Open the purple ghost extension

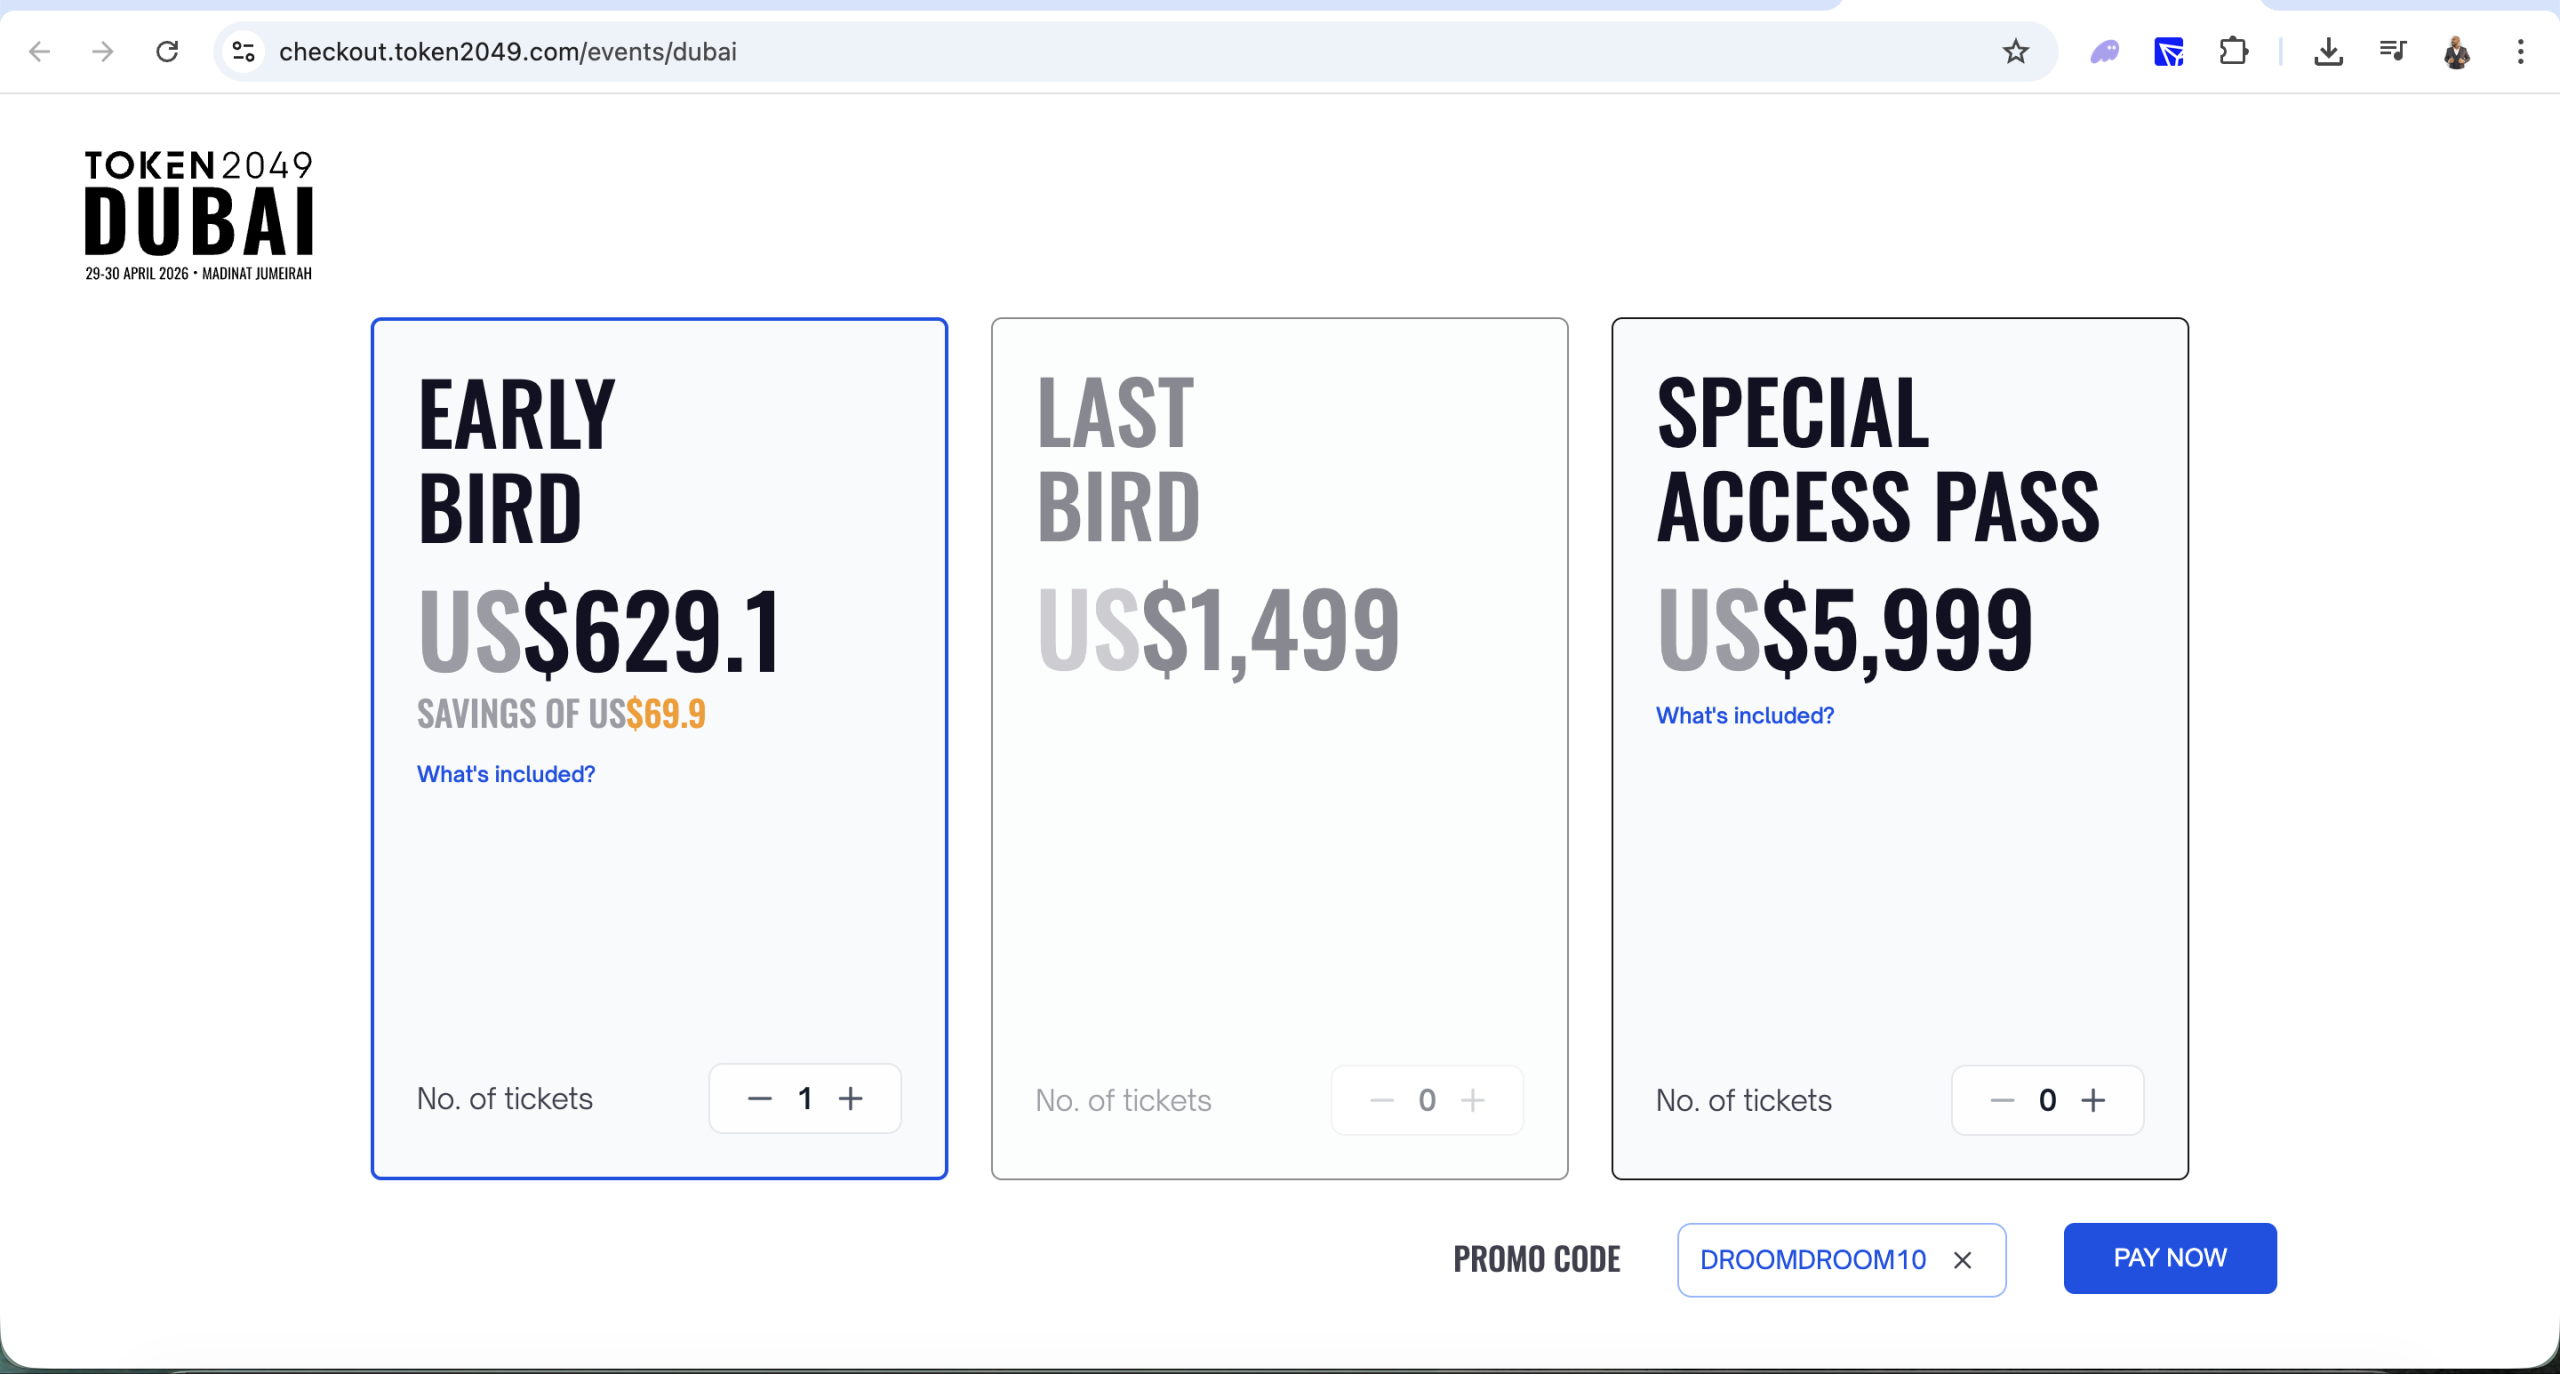click(2103, 51)
